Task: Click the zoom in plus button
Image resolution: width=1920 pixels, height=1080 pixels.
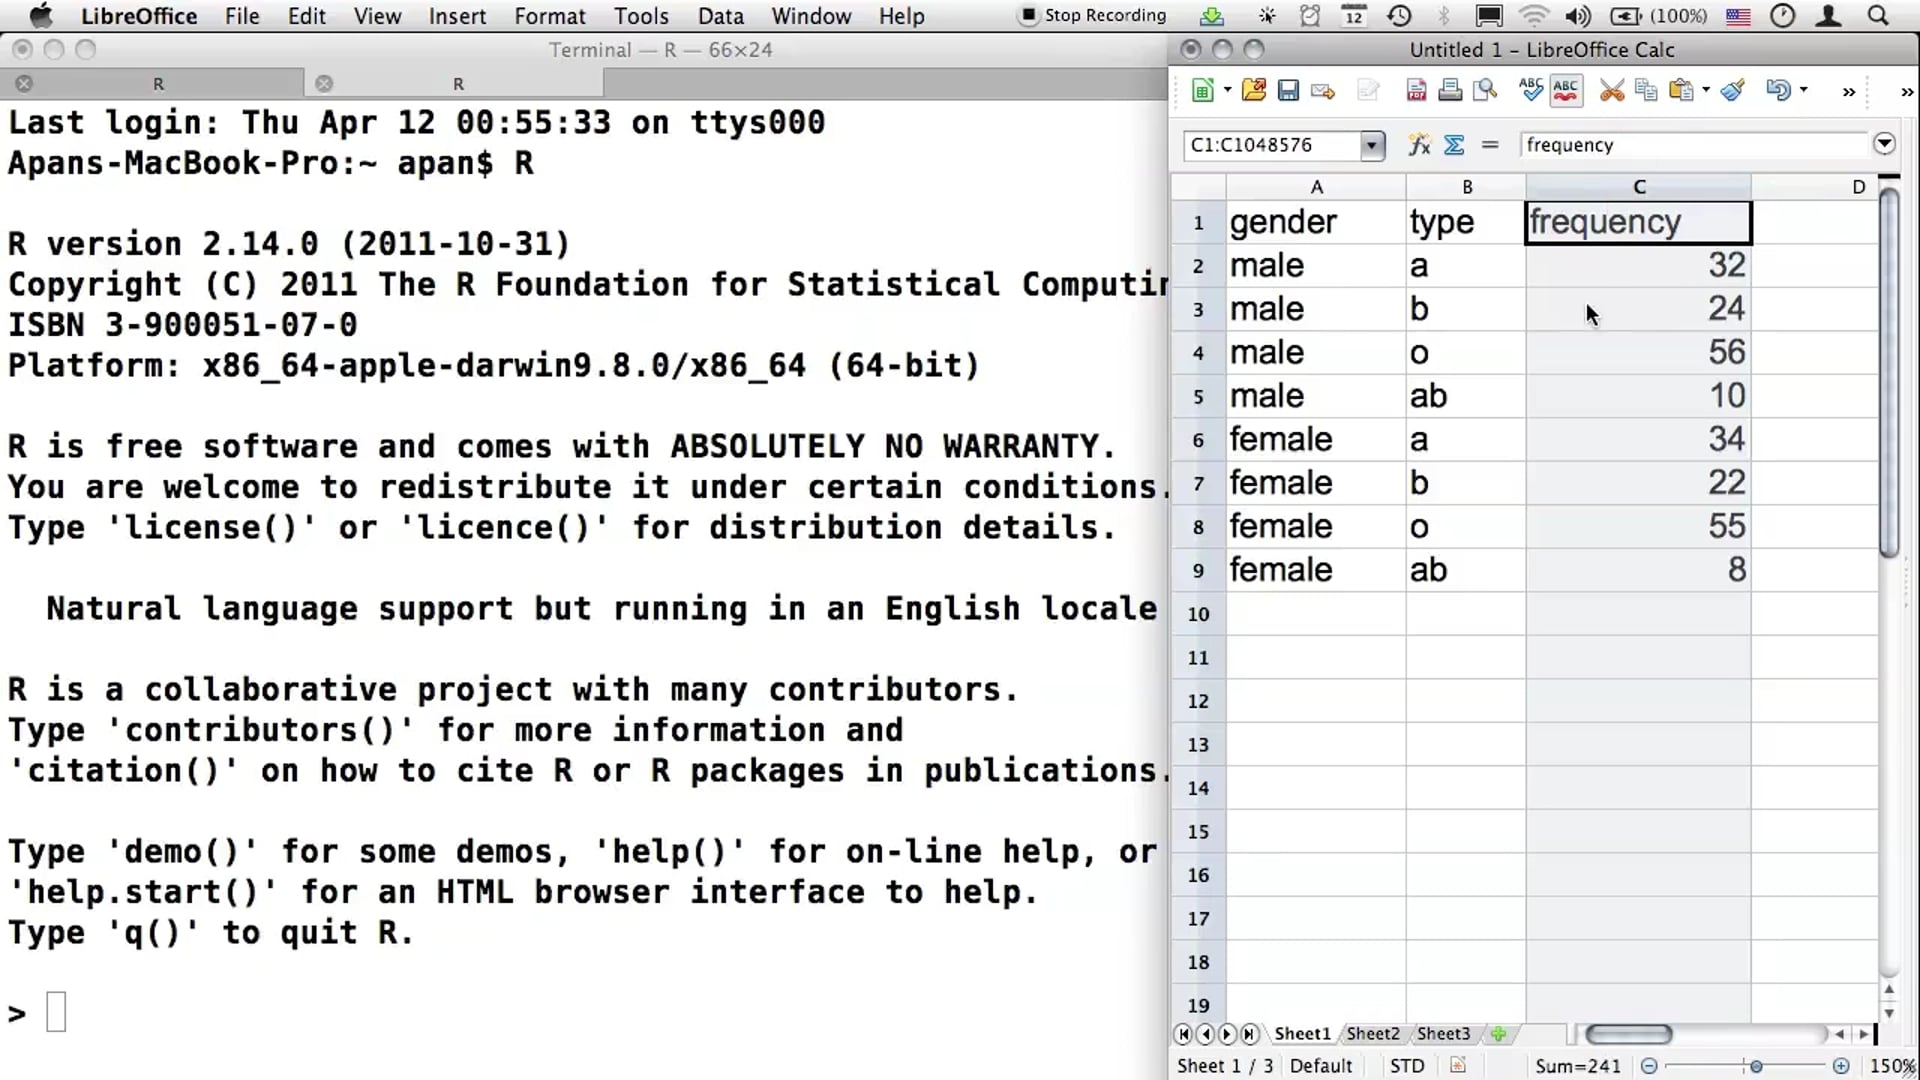Action: [1841, 1066]
